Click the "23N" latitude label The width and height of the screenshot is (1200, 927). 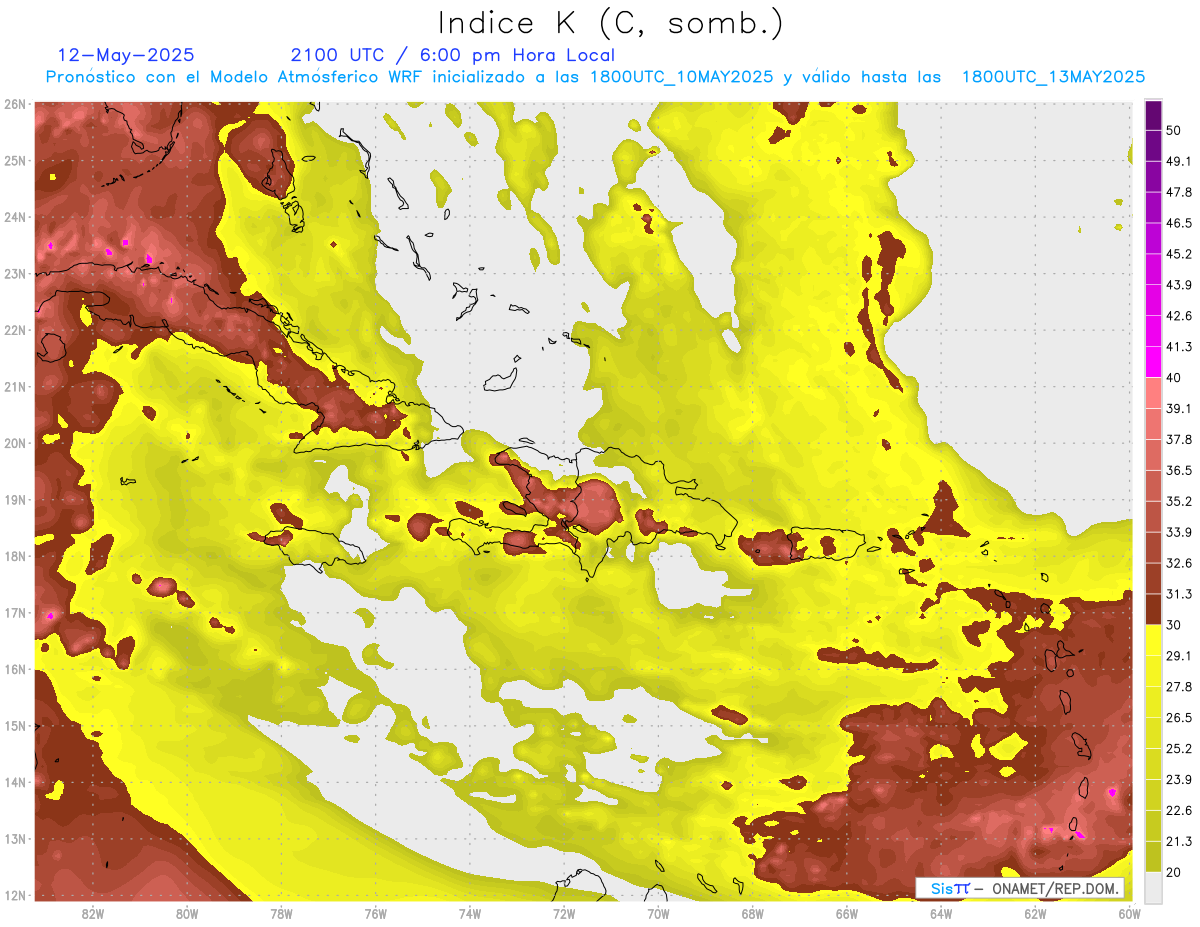point(15,273)
